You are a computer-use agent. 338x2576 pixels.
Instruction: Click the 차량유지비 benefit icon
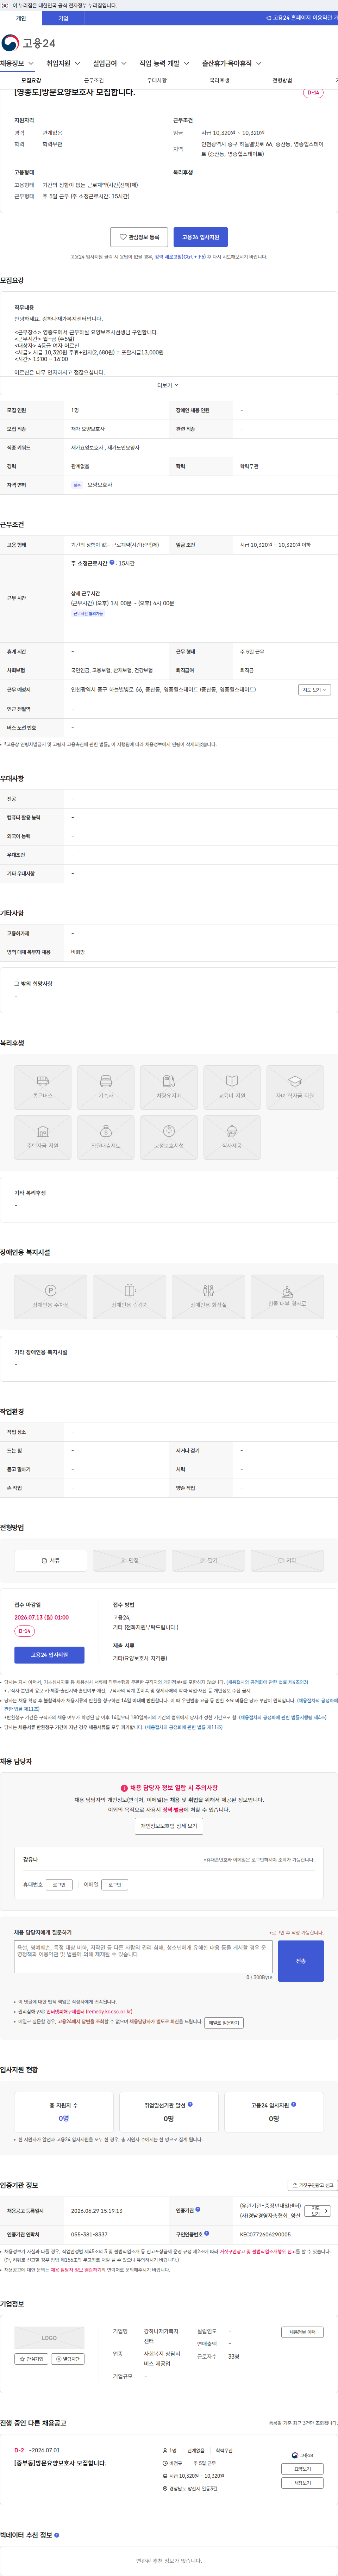[169, 1087]
